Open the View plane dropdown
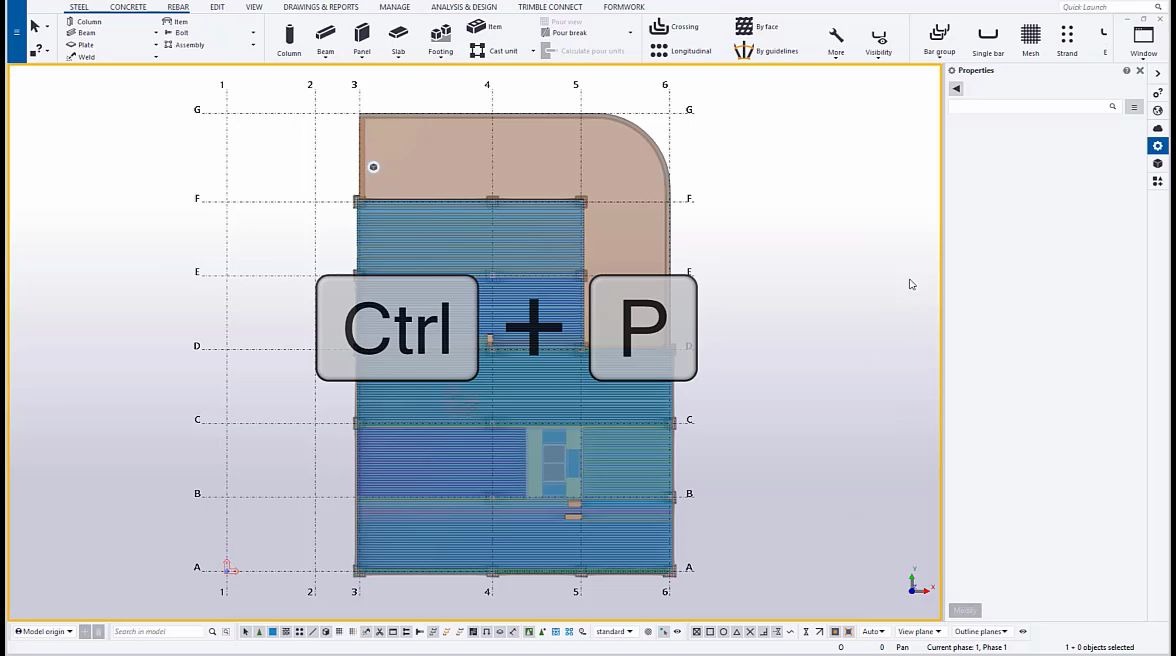 coord(919,631)
